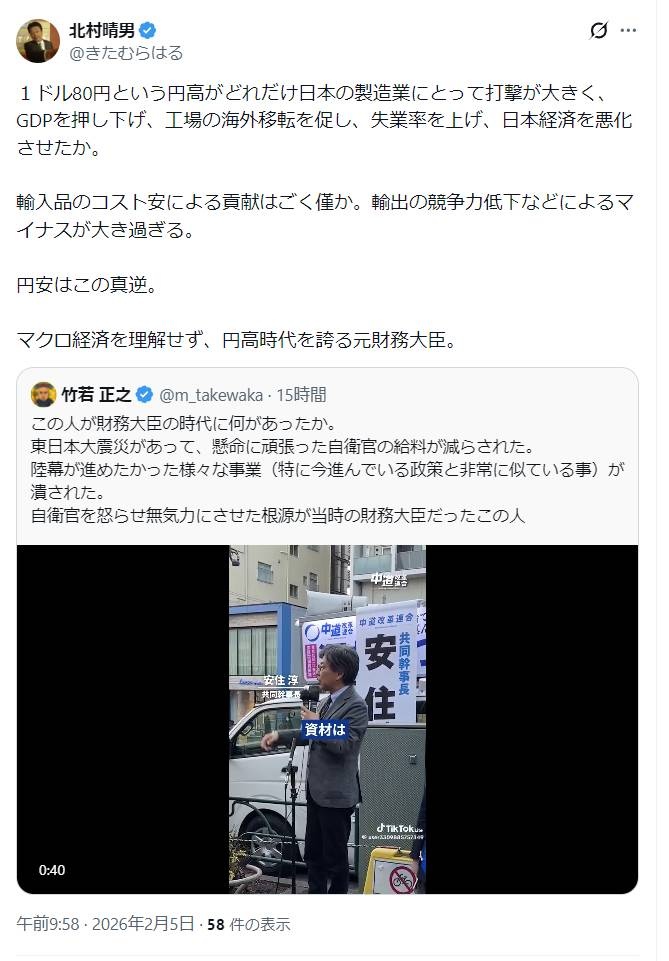Click 竹若 正之's small avatar

click(x=43, y=395)
